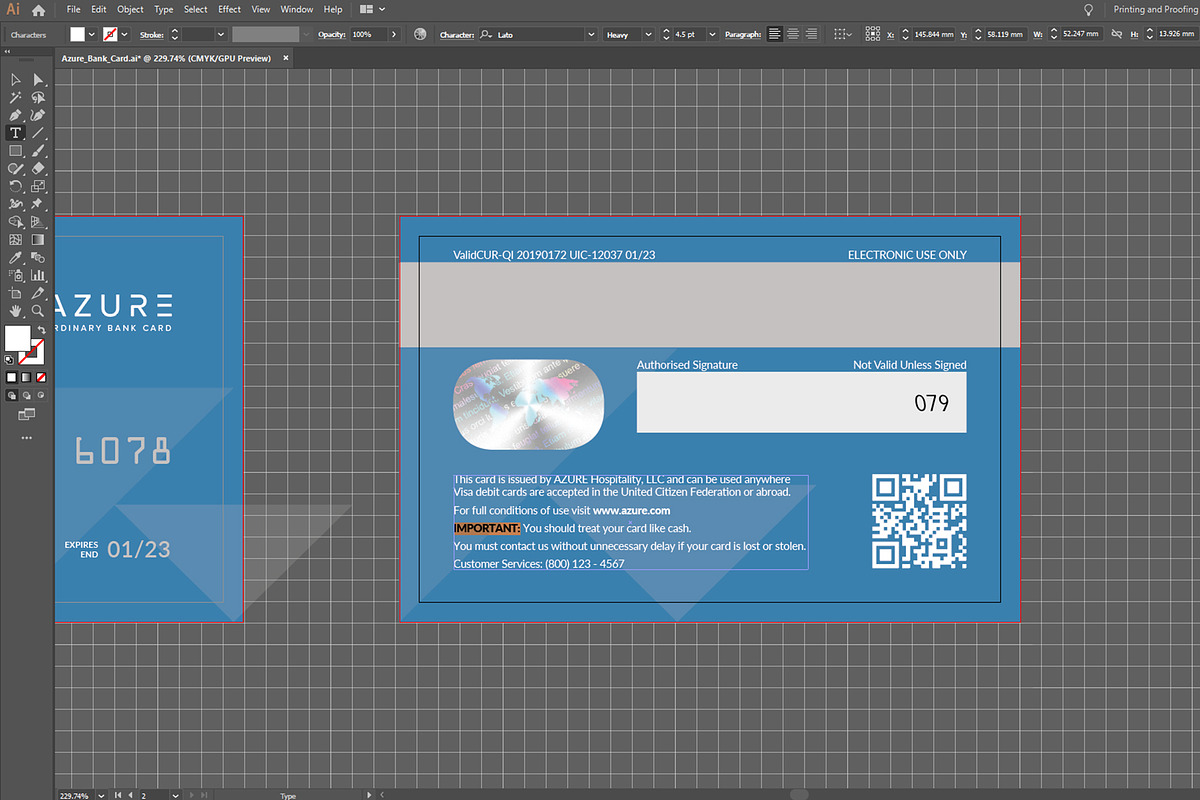Open the Heavy font style dropdown
The width and height of the screenshot is (1200, 800).
pyautogui.click(x=649, y=34)
